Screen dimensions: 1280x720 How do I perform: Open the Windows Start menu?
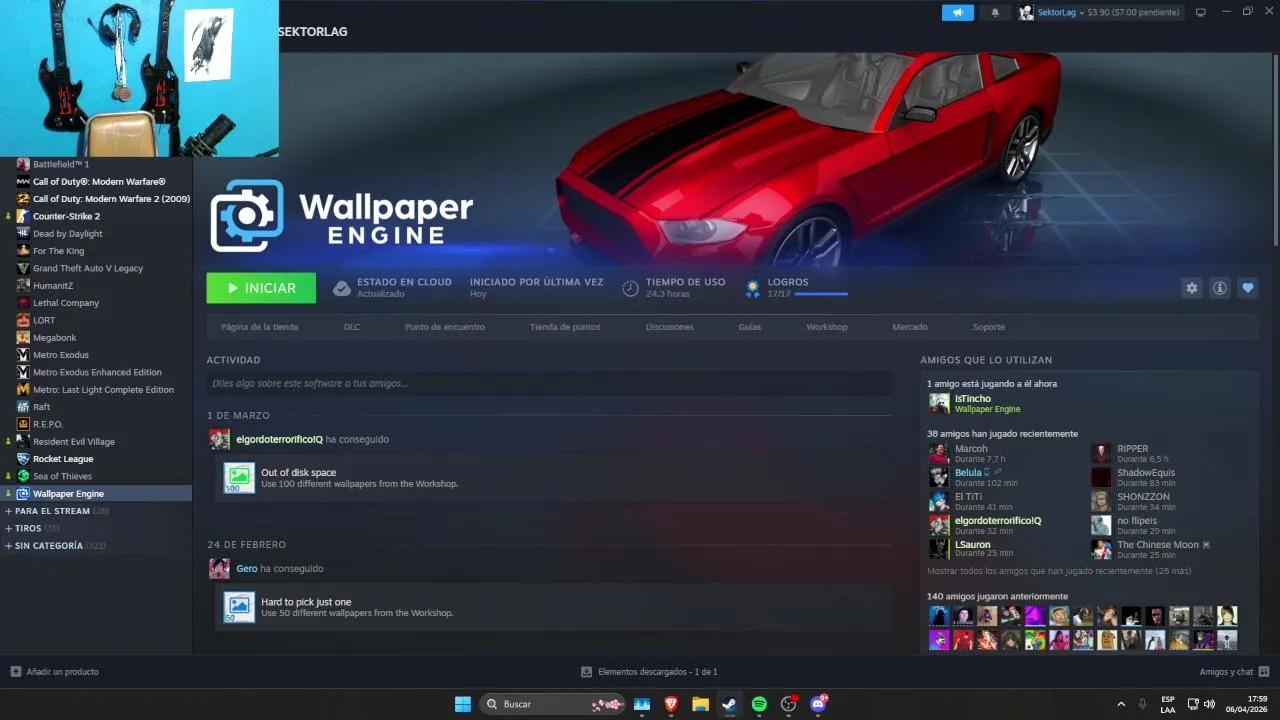coord(463,704)
